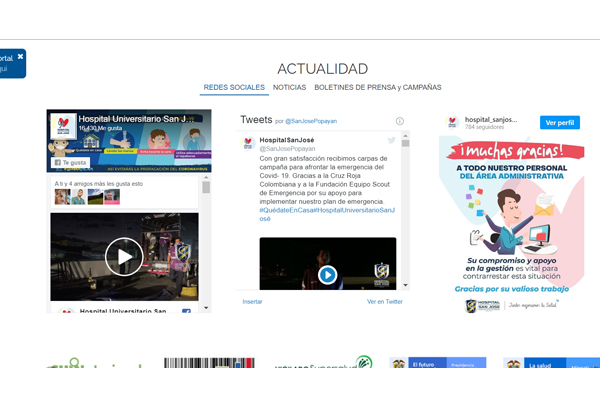Click the Twitter bird icon in tweet
The height and width of the screenshot is (400, 600).
(x=391, y=141)
